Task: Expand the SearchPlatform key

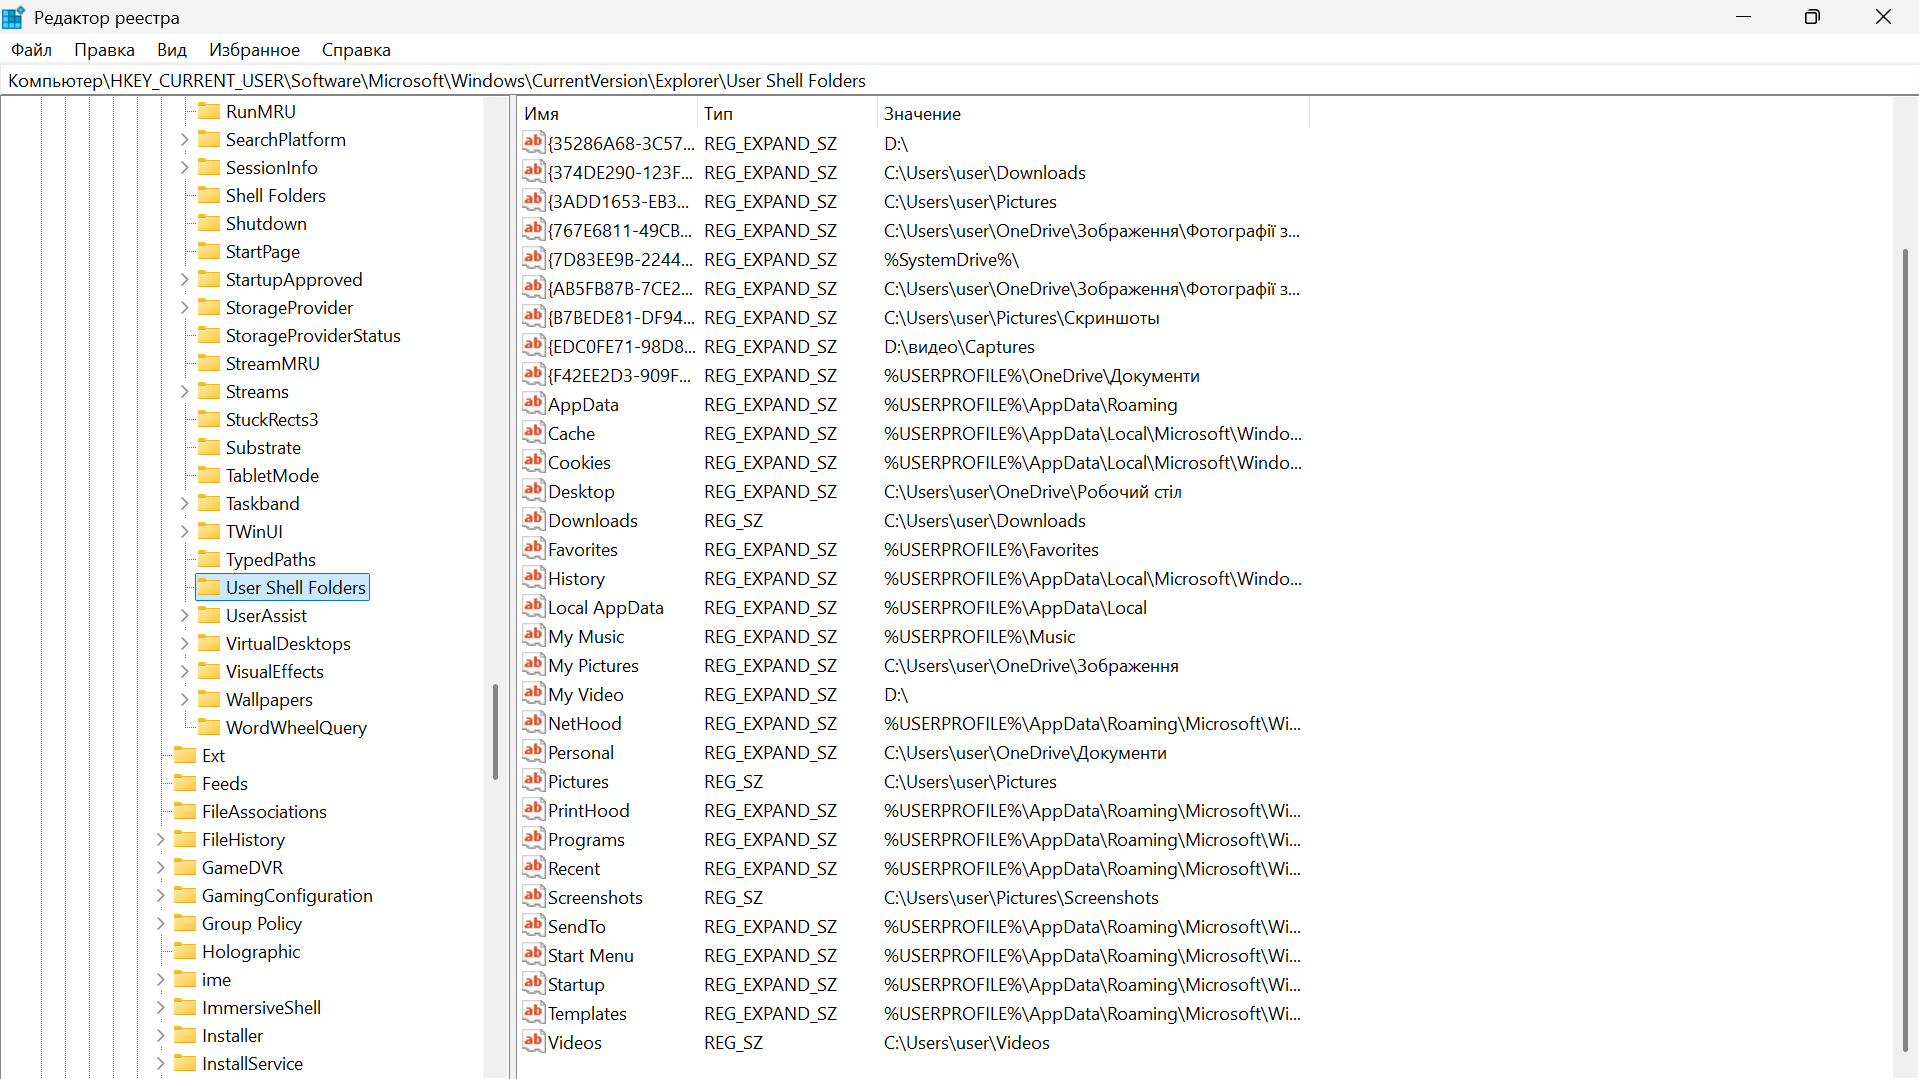Action: click(x=184, y=140)
